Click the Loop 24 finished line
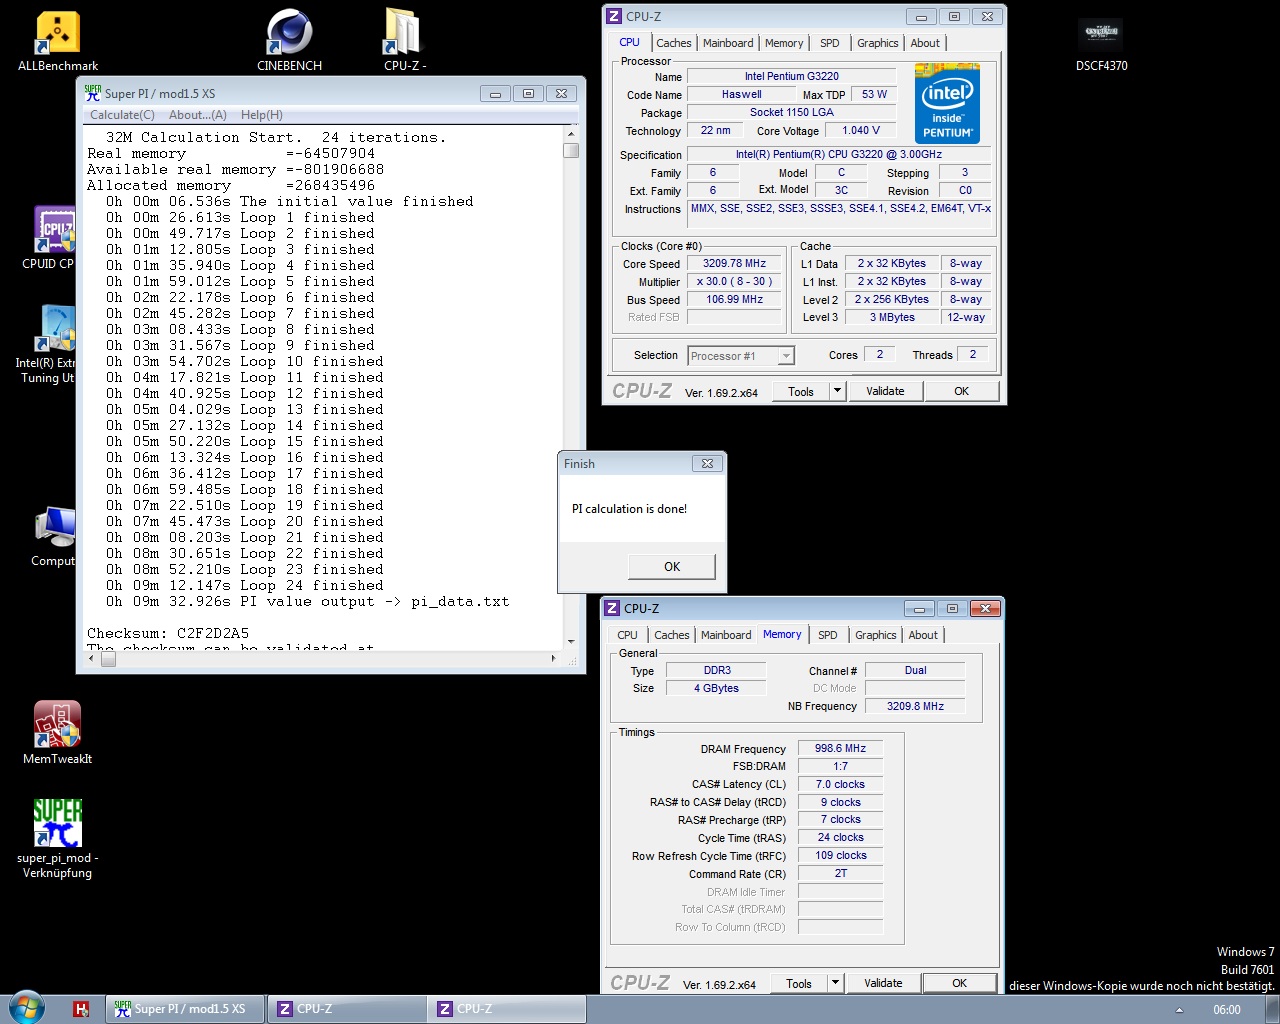 coord(245,586)
